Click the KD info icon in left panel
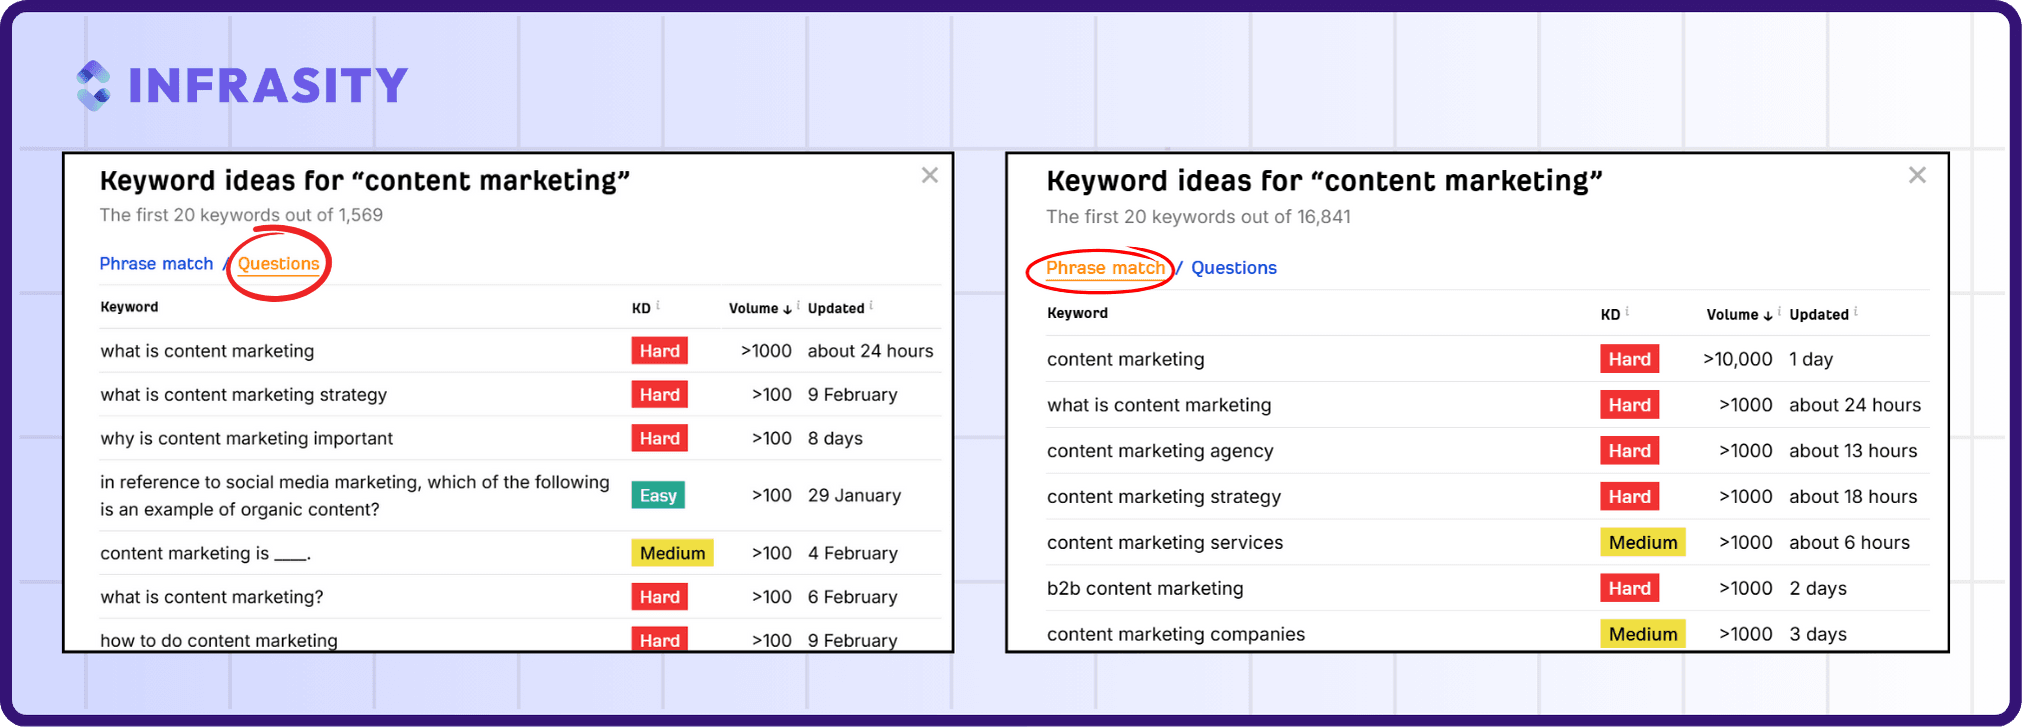The width and height of the screenshot is (2022, 728). tap(658, 305)
